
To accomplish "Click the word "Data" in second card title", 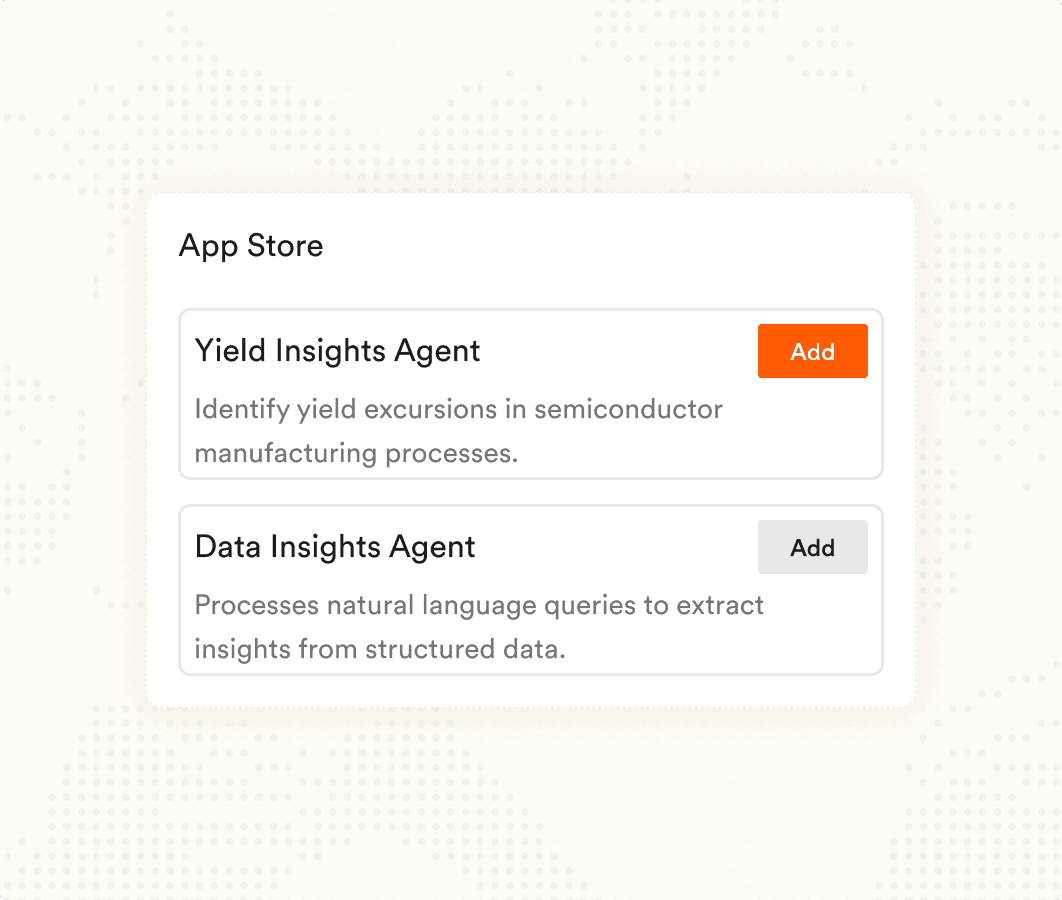I will [226, 547].
